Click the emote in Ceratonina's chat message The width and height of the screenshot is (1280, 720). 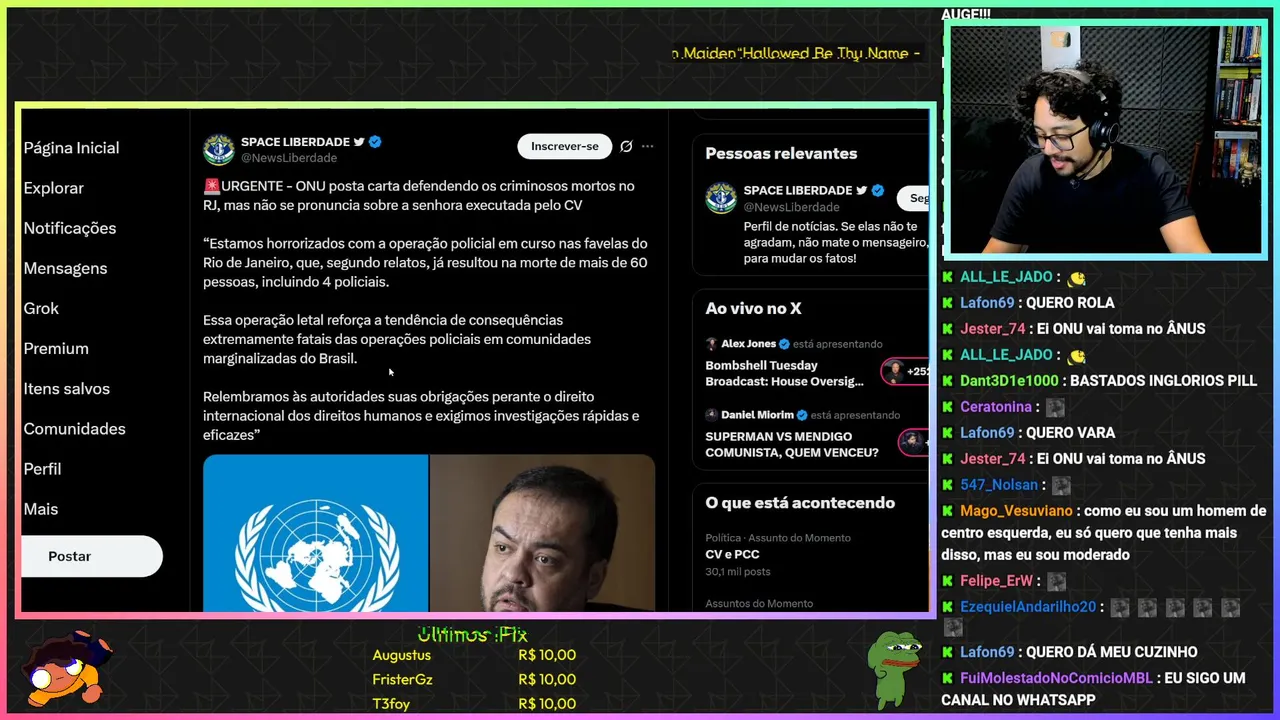tap(1055, 408)
